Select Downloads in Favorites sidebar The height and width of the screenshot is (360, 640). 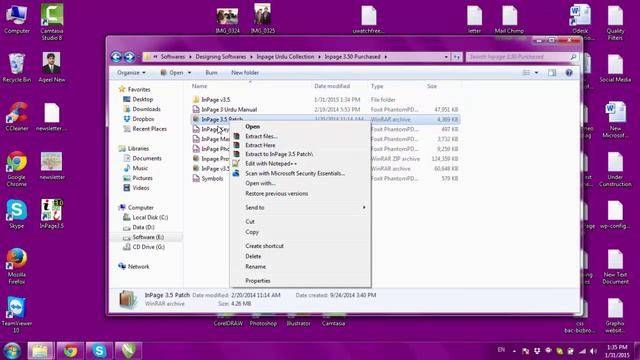click(x=142, y=109)
